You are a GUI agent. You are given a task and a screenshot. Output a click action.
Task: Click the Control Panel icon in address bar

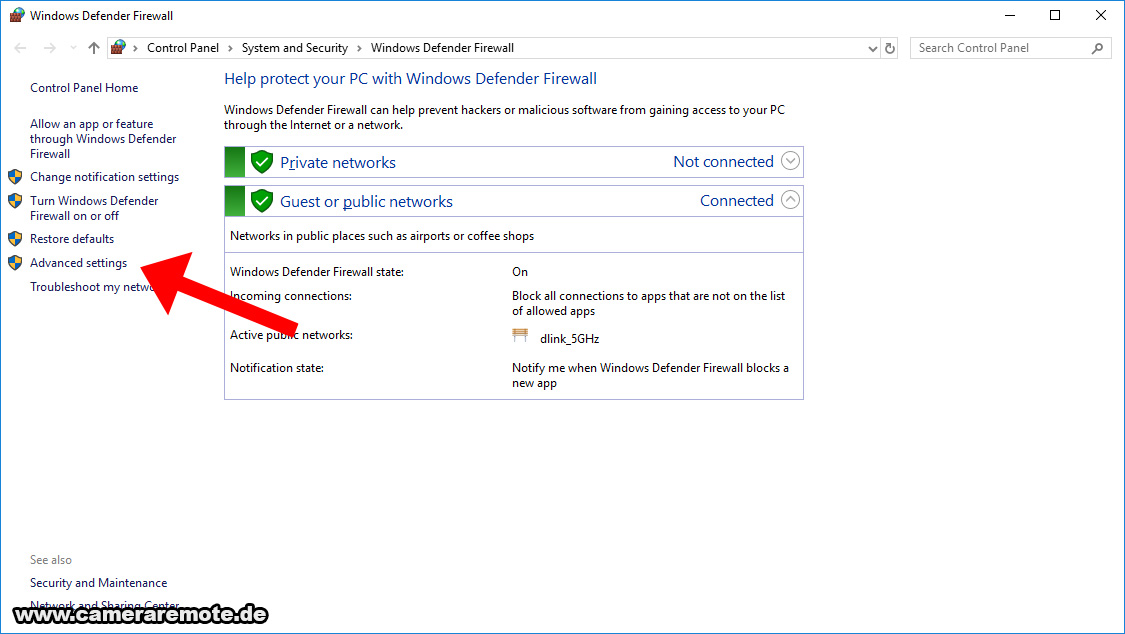click(118, 47)
